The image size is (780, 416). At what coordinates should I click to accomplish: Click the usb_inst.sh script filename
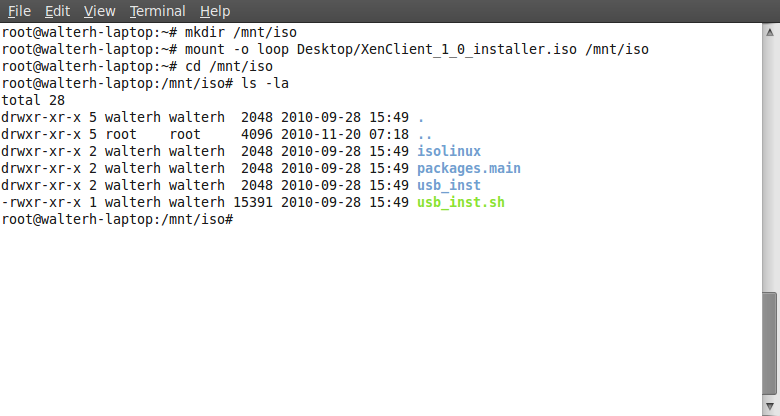(461, 202)
